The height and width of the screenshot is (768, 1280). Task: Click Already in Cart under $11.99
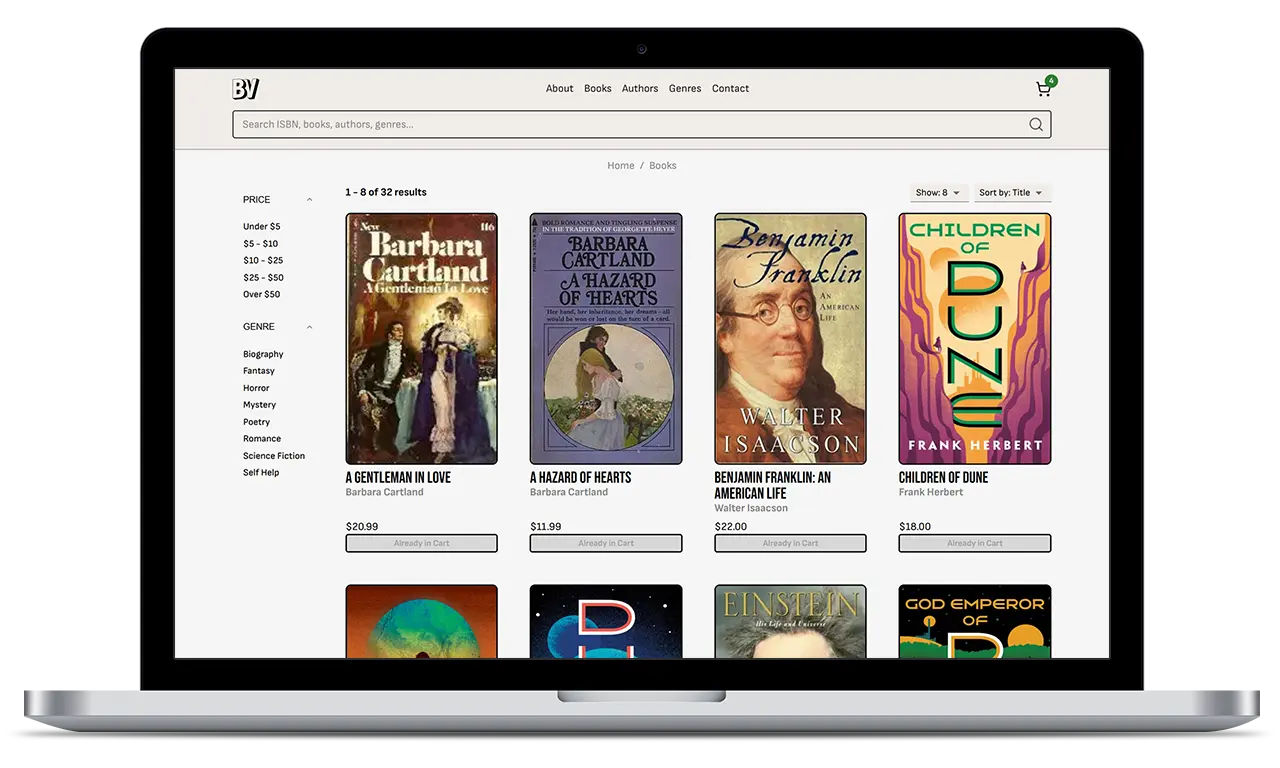606,544
